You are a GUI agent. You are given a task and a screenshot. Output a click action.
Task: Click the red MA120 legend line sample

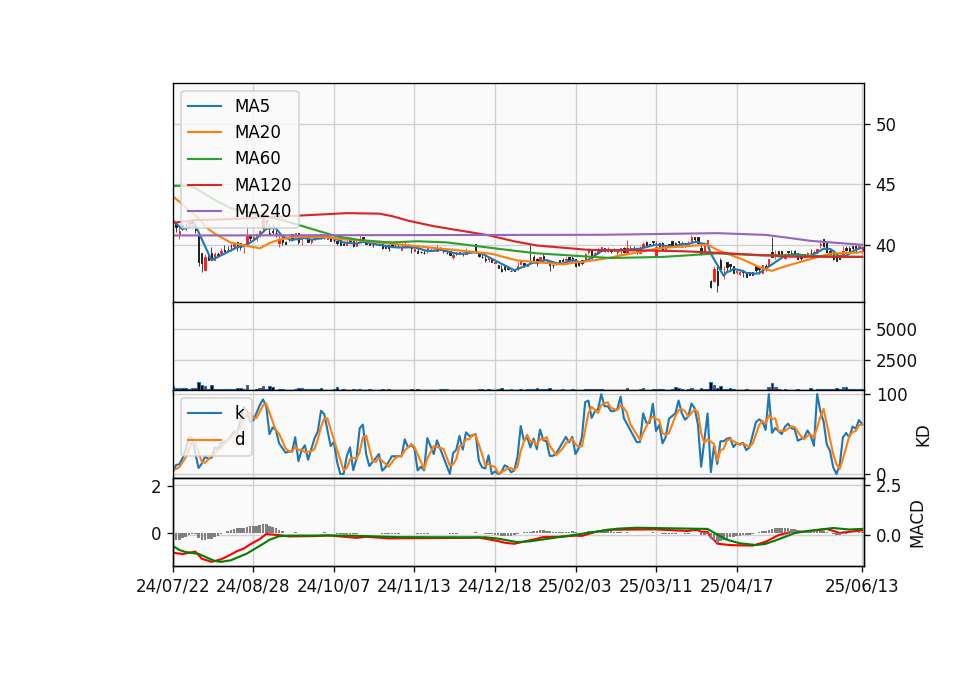point(204,185)
